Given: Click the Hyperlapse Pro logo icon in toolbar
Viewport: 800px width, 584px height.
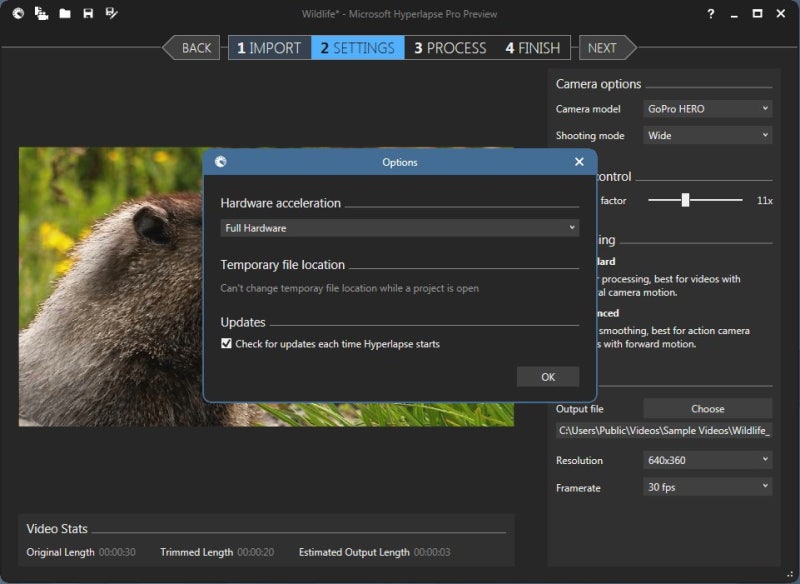Looking at the screenshot, I should 17,14.
